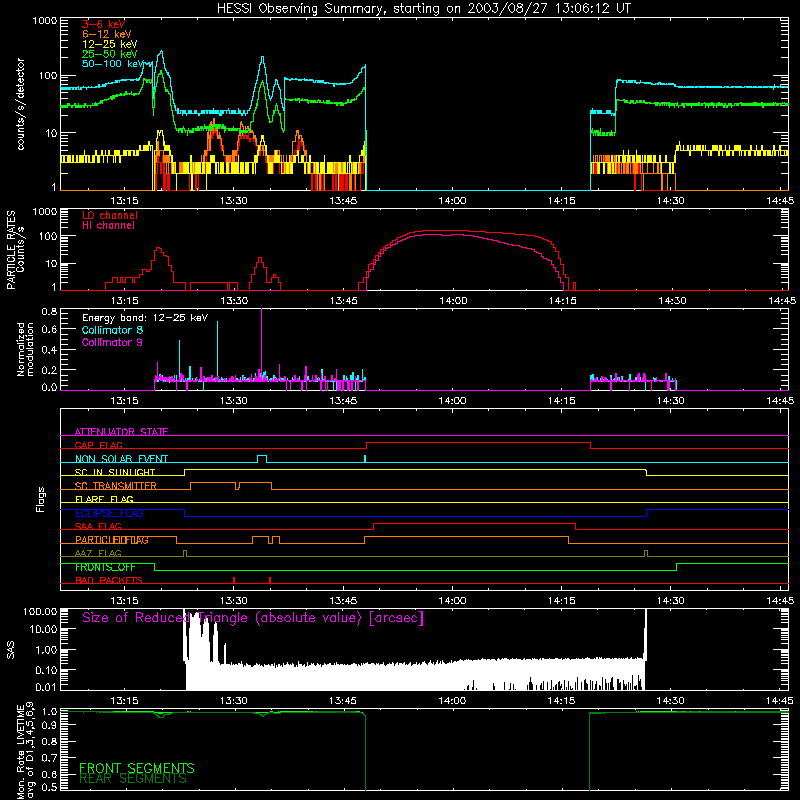Select the 6-12 keV legend label
This screenshot has width=800, height=800.
coord(107,34)
